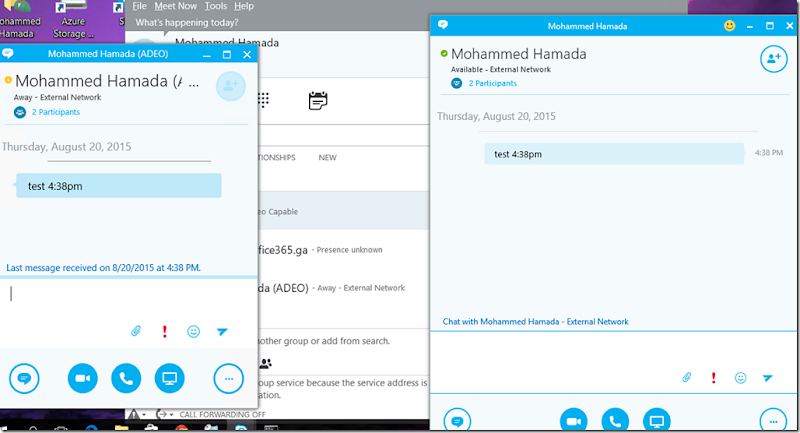This screenshot has height=433, width=800.
Task: Click 'Available - External Network' status in right window
Action: [x=501, y=69]
